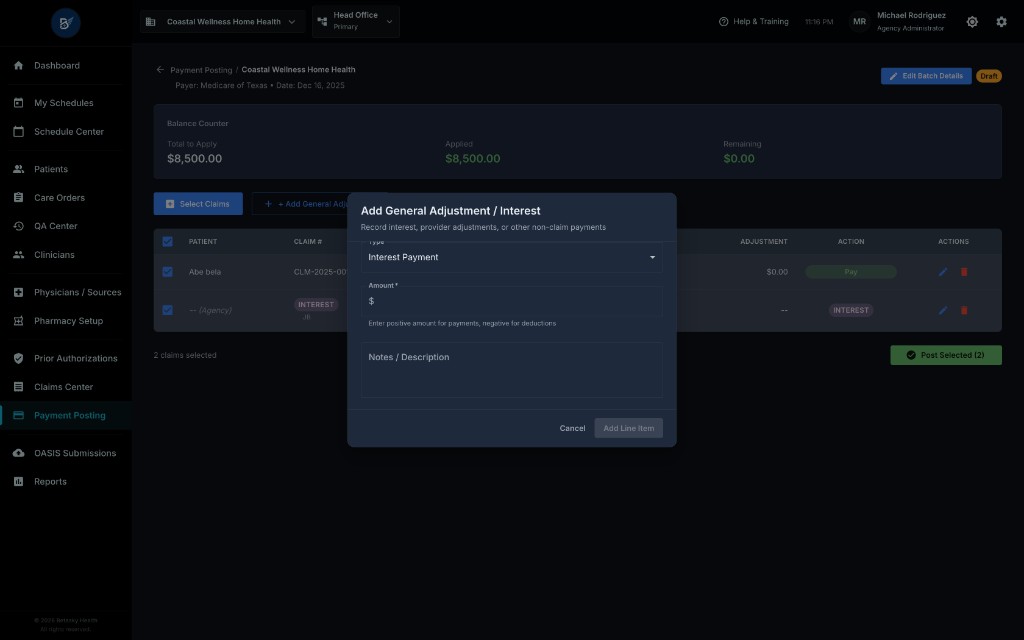Click the INTEREST badge in the Action column
Viewport: 1024px width, 640px height.
point(850,310)
